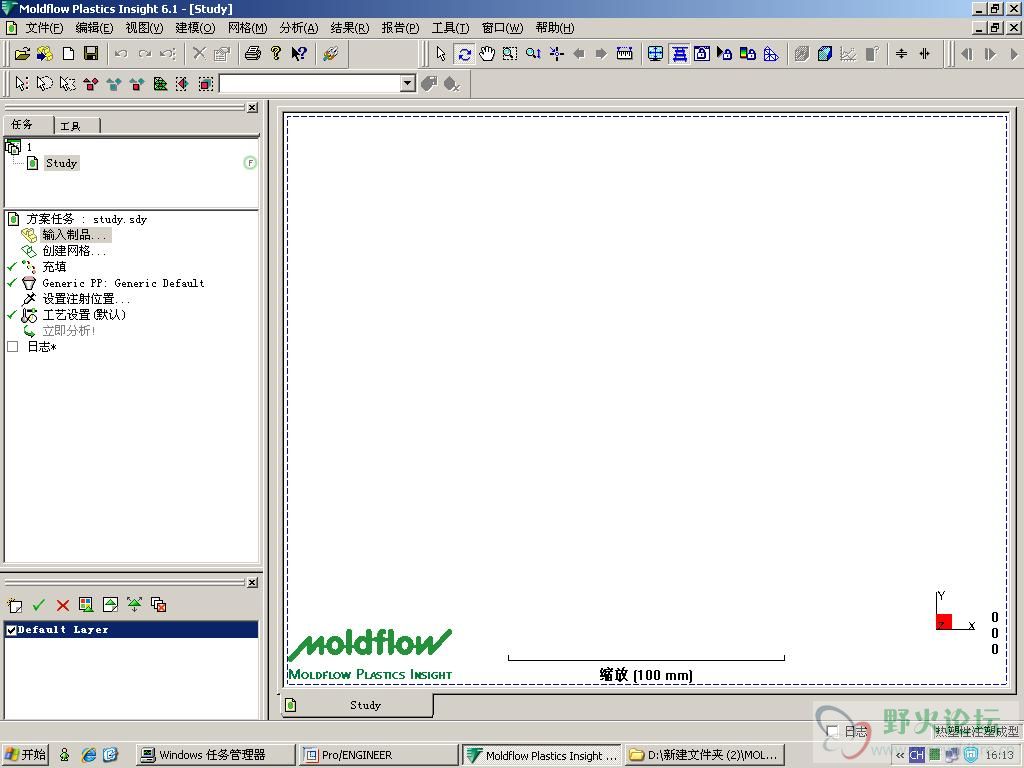Click 立即分析! task
The height and width of the screenshot is (768, 1024).
69,331
